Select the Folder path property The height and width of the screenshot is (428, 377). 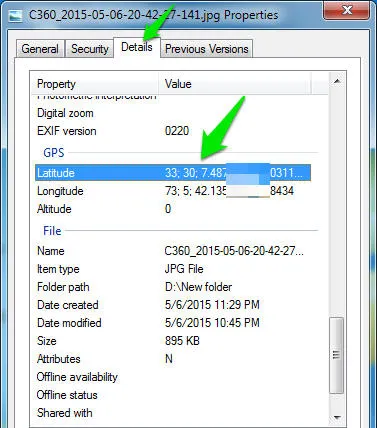[x=63, y=287]
